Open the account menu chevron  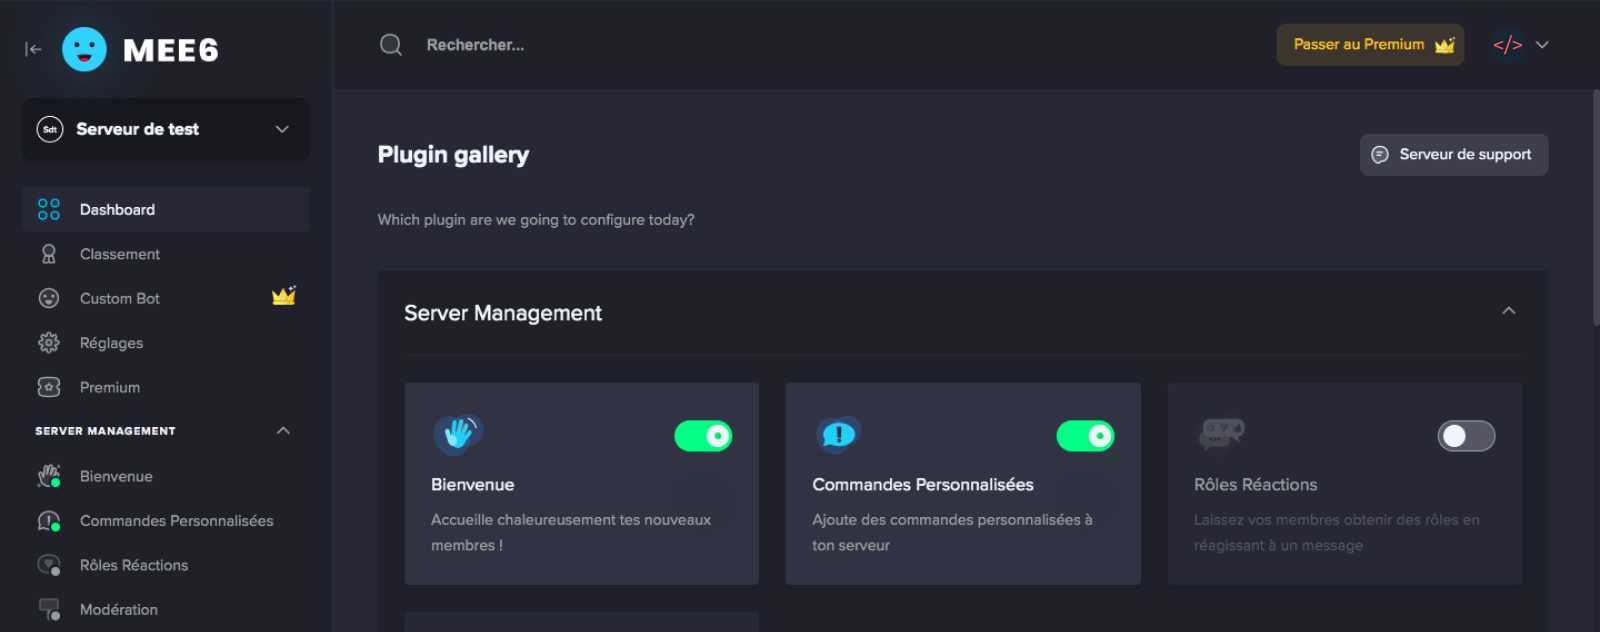tap(1542, 45)
